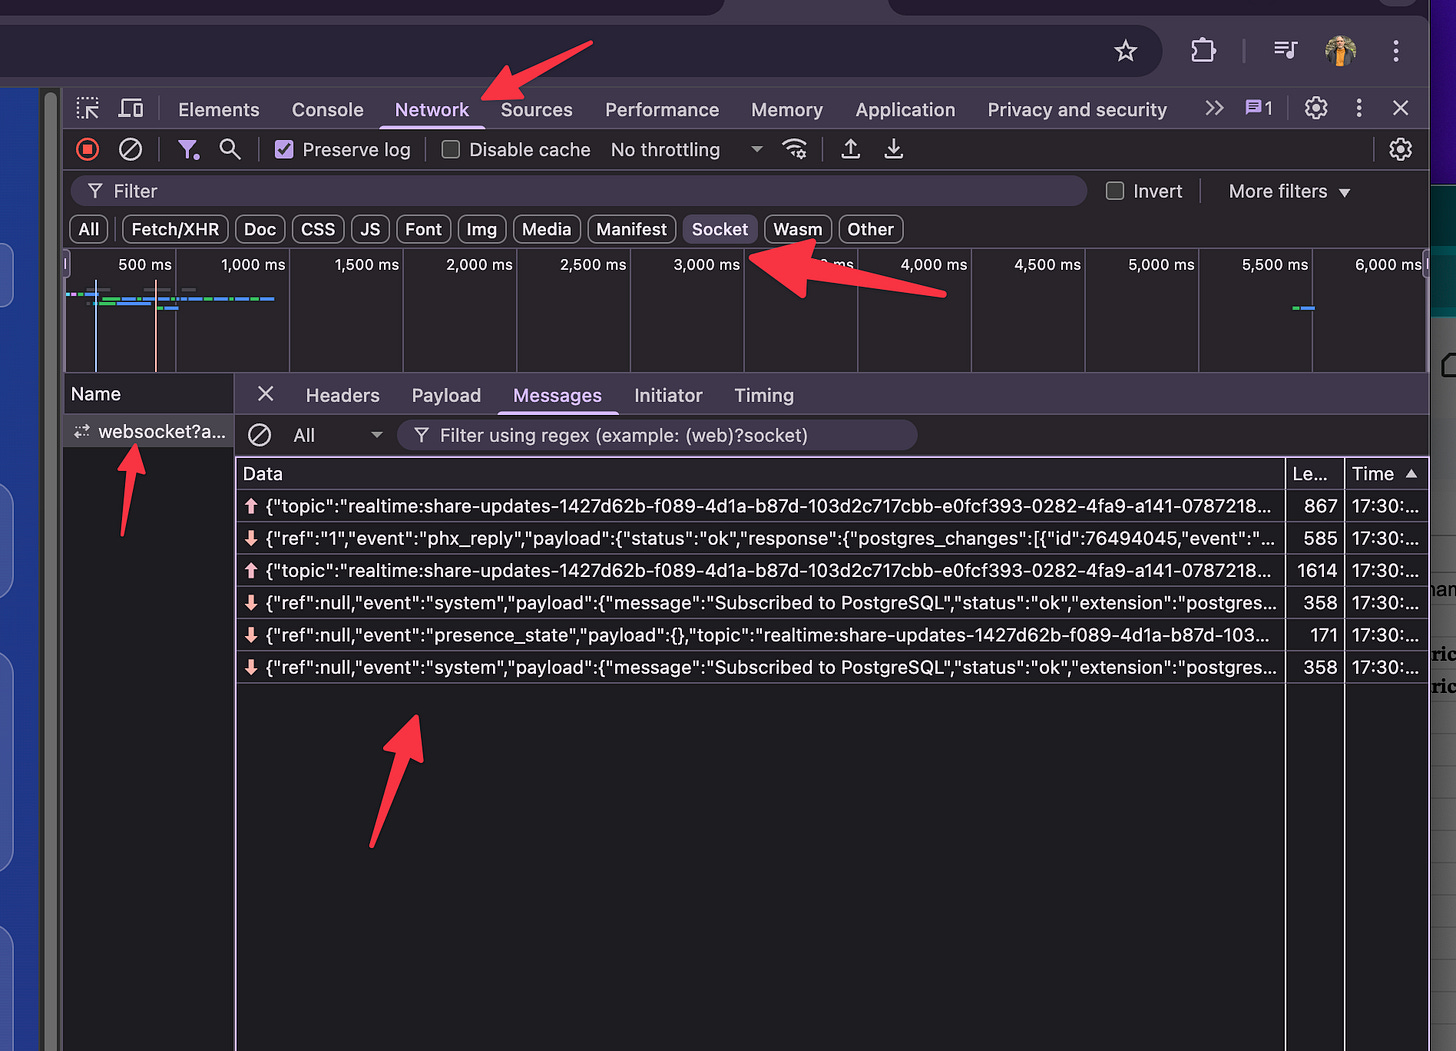Tick the Invert checkbox

[1115, 191]
